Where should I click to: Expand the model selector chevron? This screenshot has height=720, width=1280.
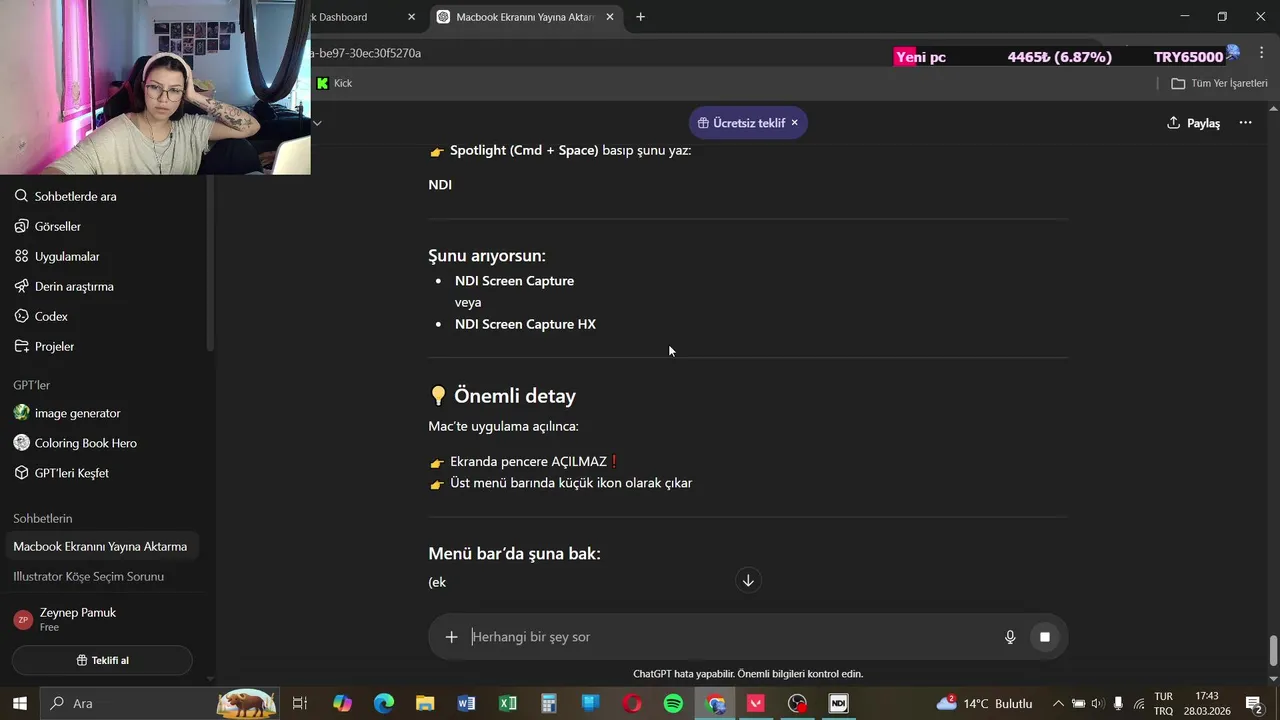[317, 123]
